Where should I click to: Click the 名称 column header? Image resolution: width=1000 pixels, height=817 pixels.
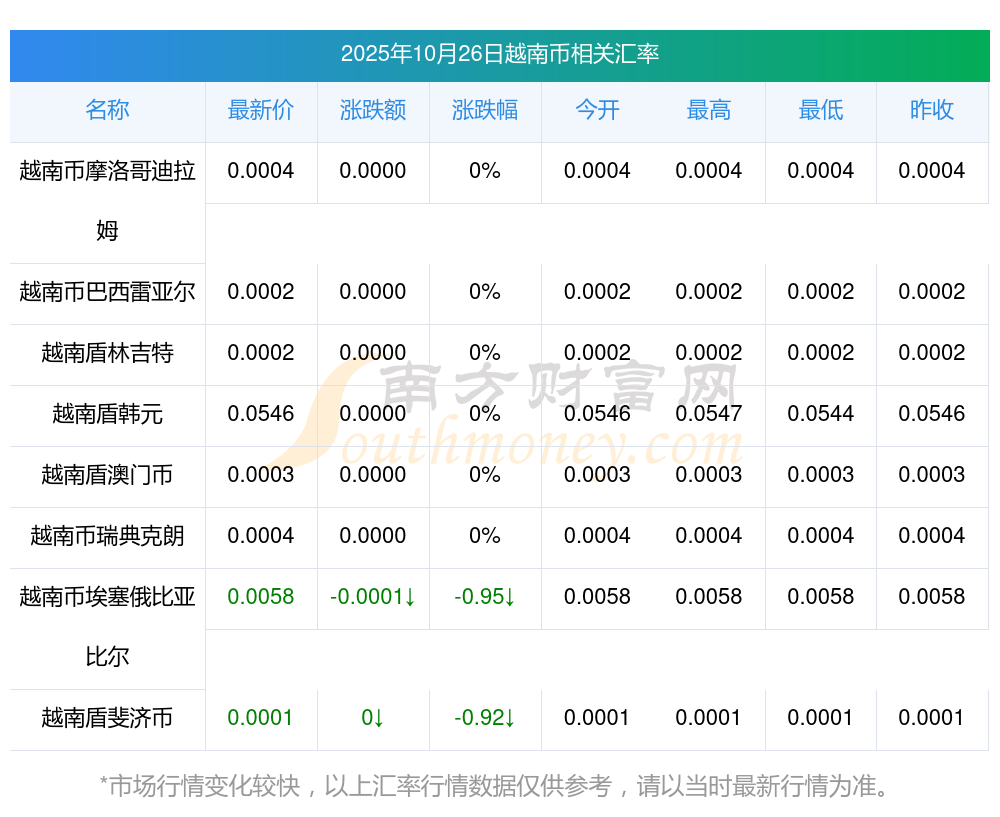[x=107, y=111]
